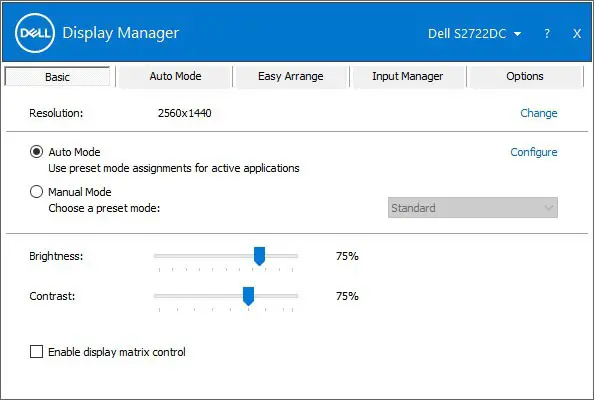Viewport: 595px width, 401px height.
Task: Click 'Use preset mode assignments for active applications'
Action: click(174, 168)
